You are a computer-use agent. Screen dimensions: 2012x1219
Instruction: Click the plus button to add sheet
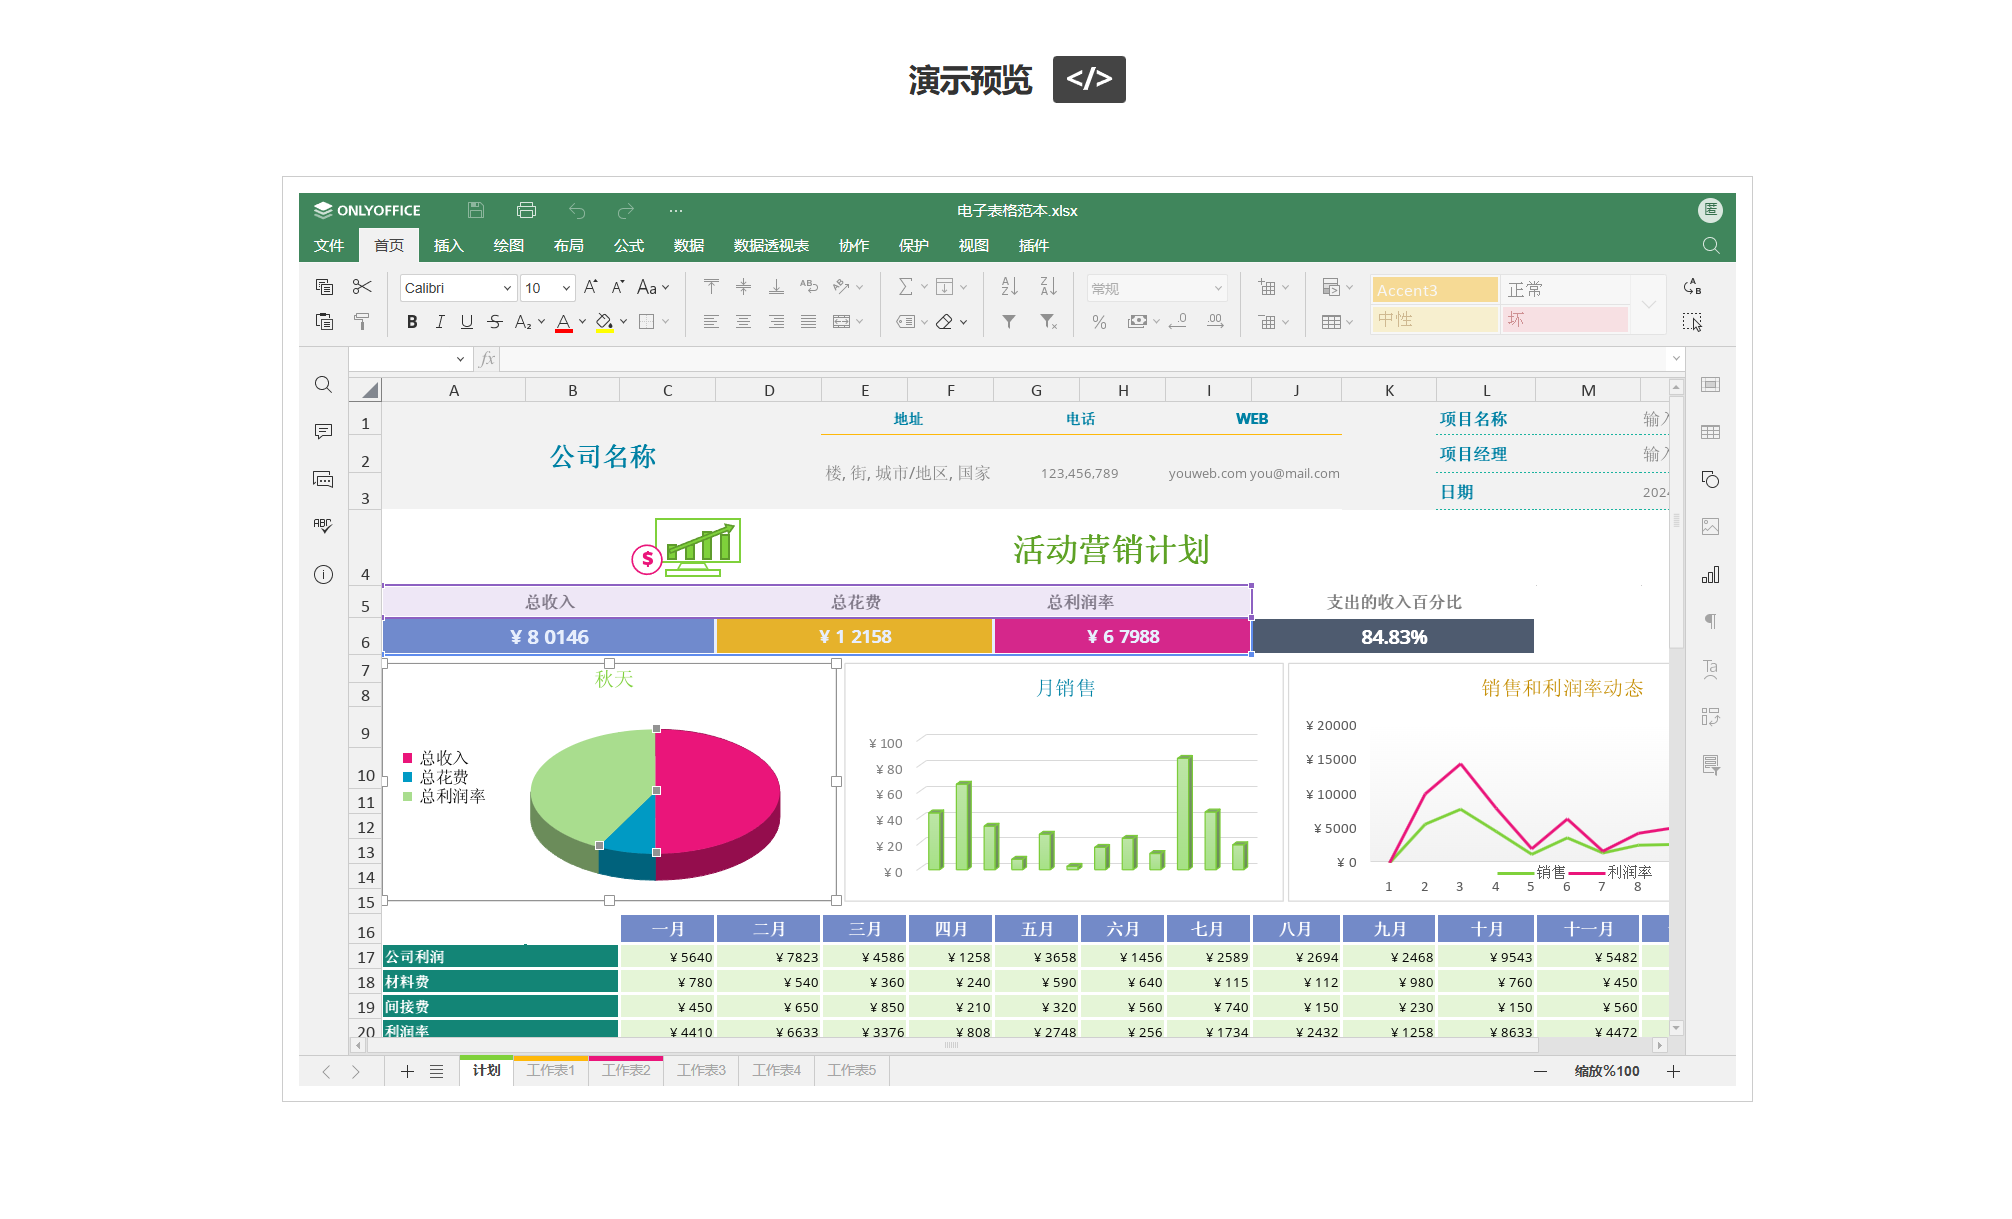click(407, 1071)
